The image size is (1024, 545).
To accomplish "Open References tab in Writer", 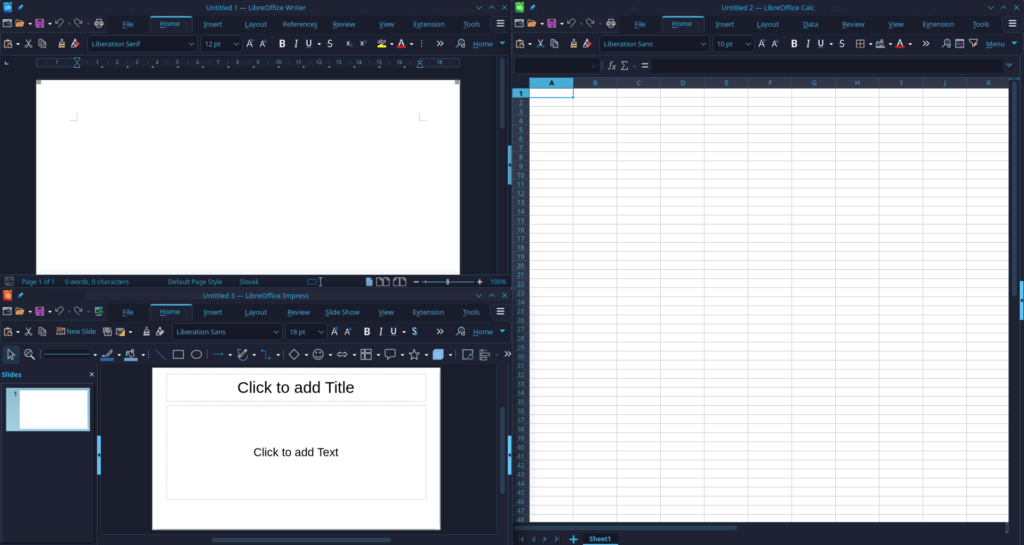I will point(300,24).
